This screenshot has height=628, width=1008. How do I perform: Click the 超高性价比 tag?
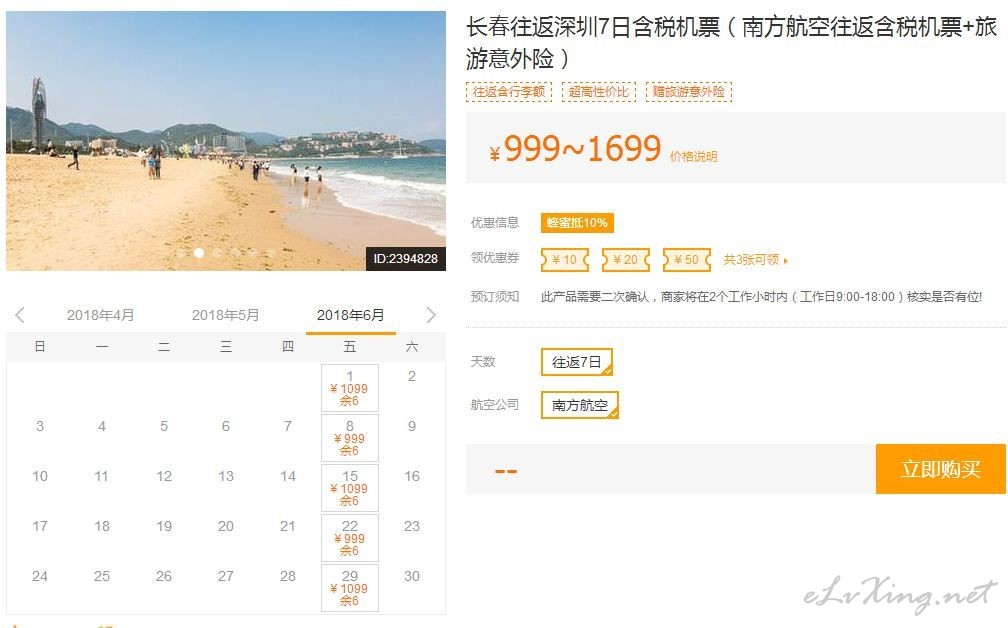coord(598,92)
